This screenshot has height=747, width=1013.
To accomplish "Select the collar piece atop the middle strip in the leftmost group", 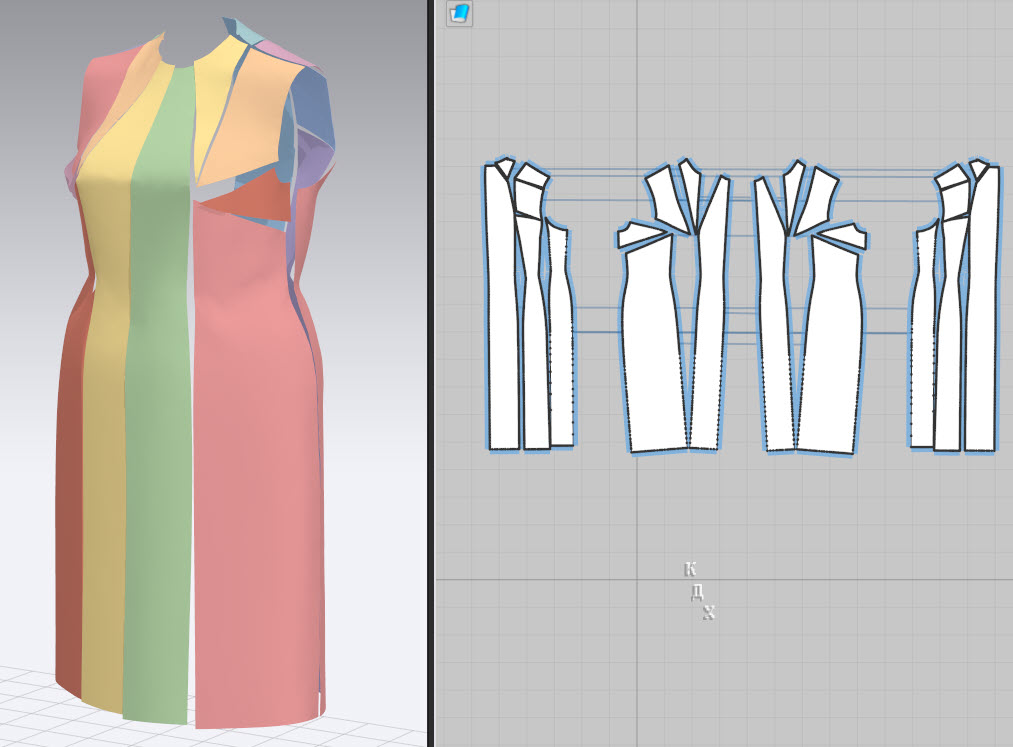I will click(x=531, y=178).
